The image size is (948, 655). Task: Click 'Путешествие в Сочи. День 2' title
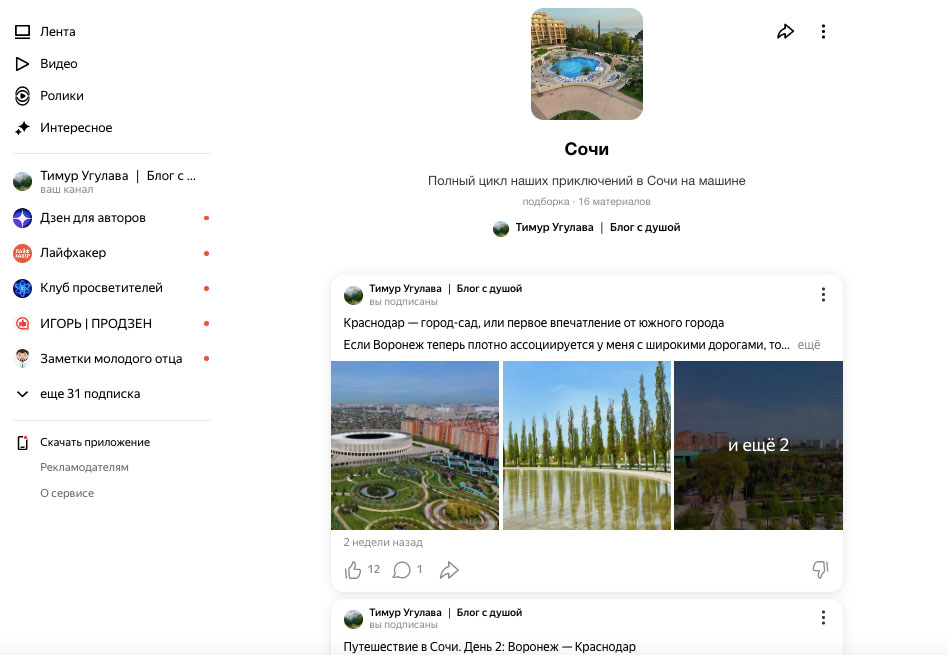click(489, 647)
